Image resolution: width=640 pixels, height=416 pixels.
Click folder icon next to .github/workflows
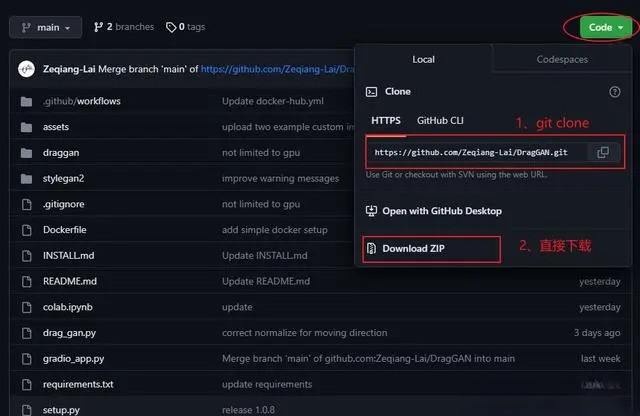click(27, 101)
